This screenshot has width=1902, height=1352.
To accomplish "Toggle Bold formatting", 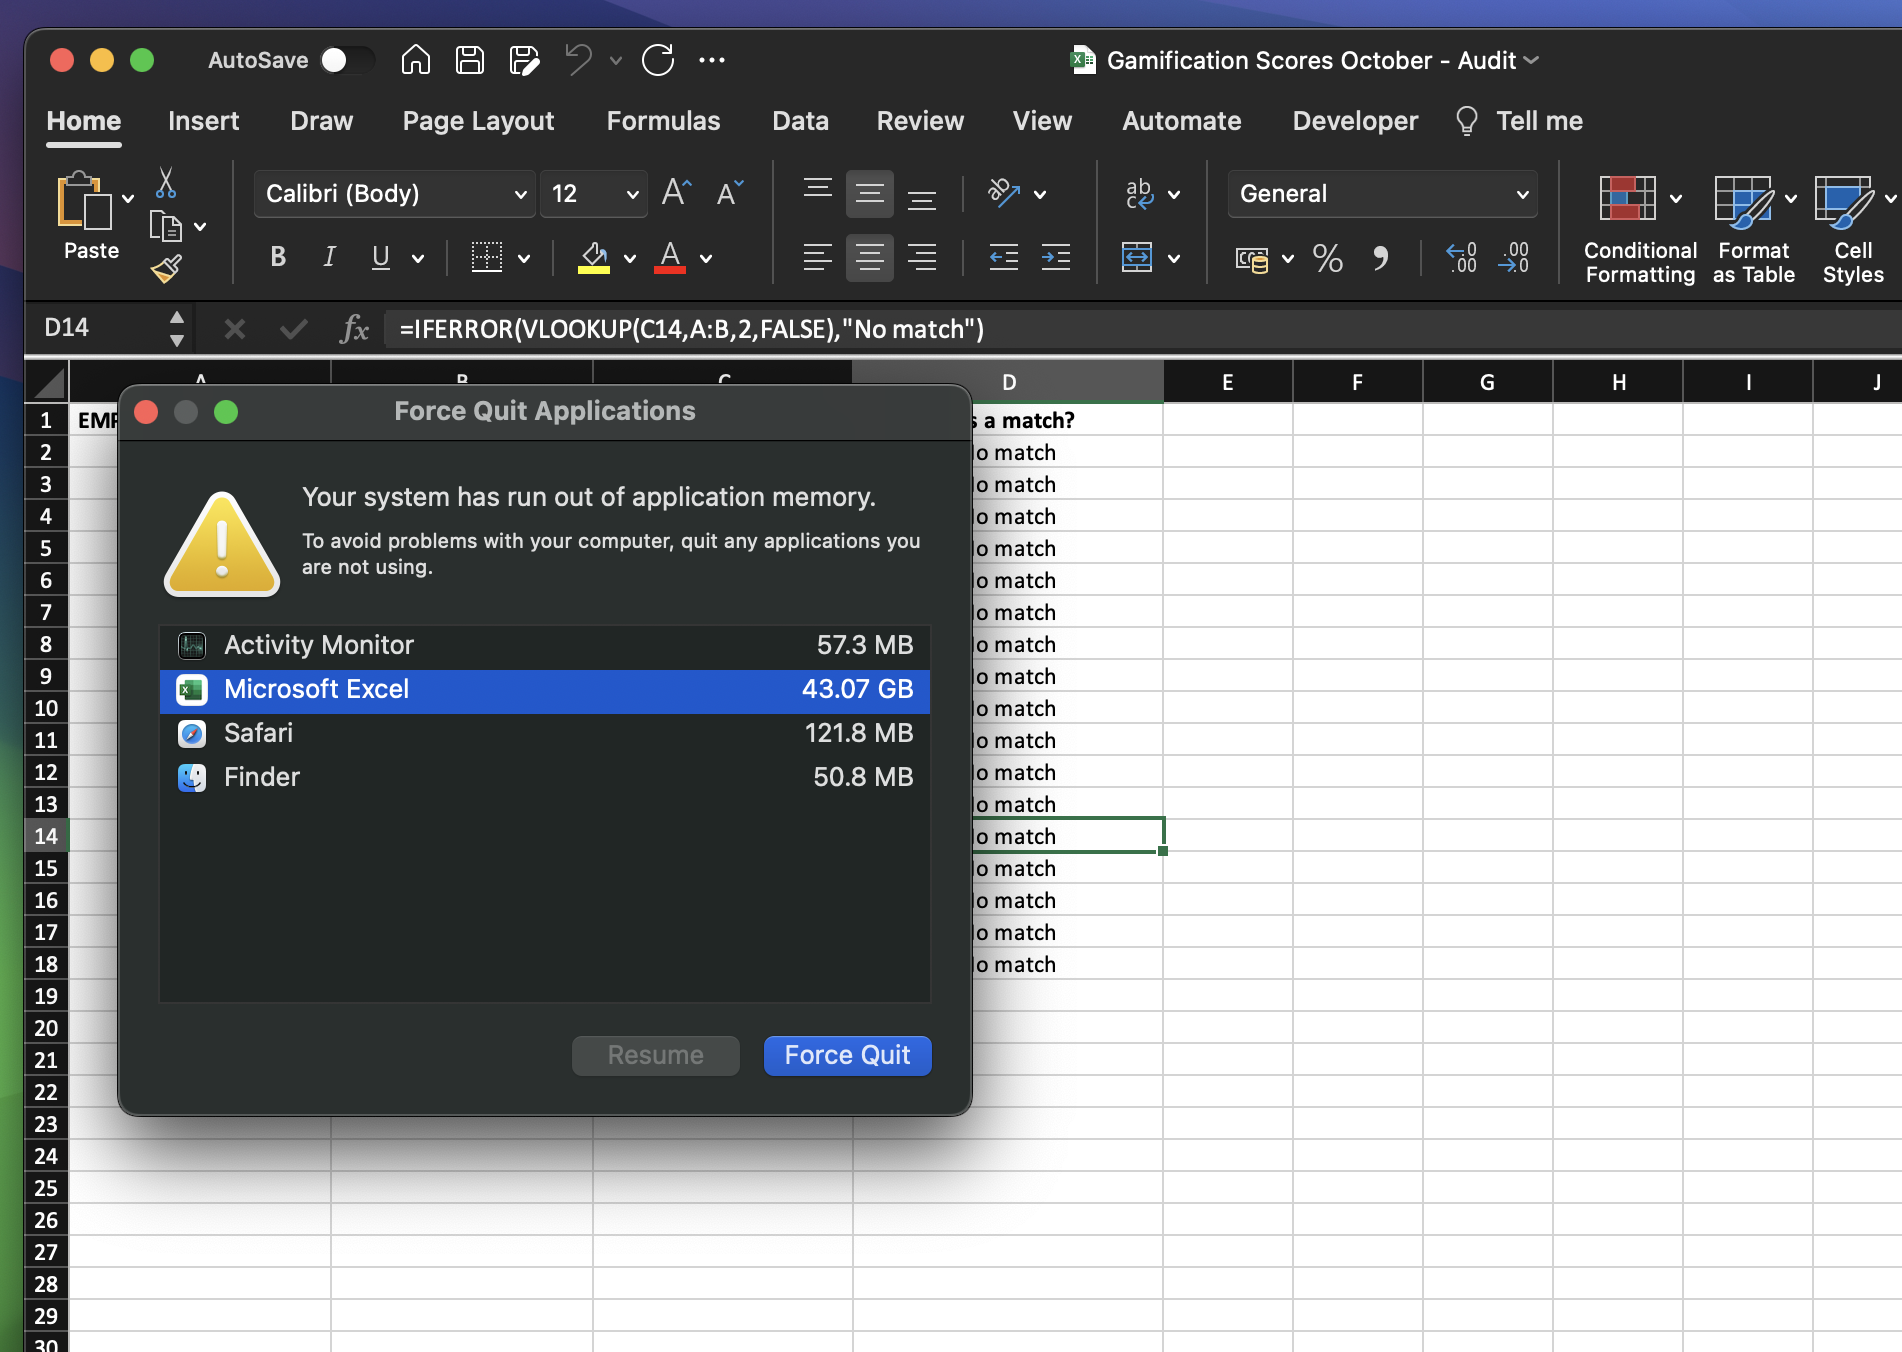I will point(278,258).
